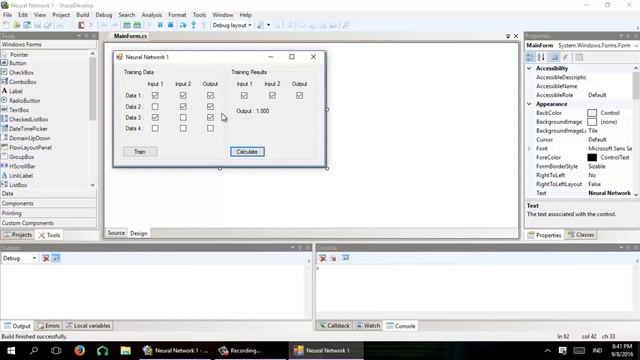Switch to the Projects tab
This screenshot has height=360, width=640.
[x=18, y=235]
